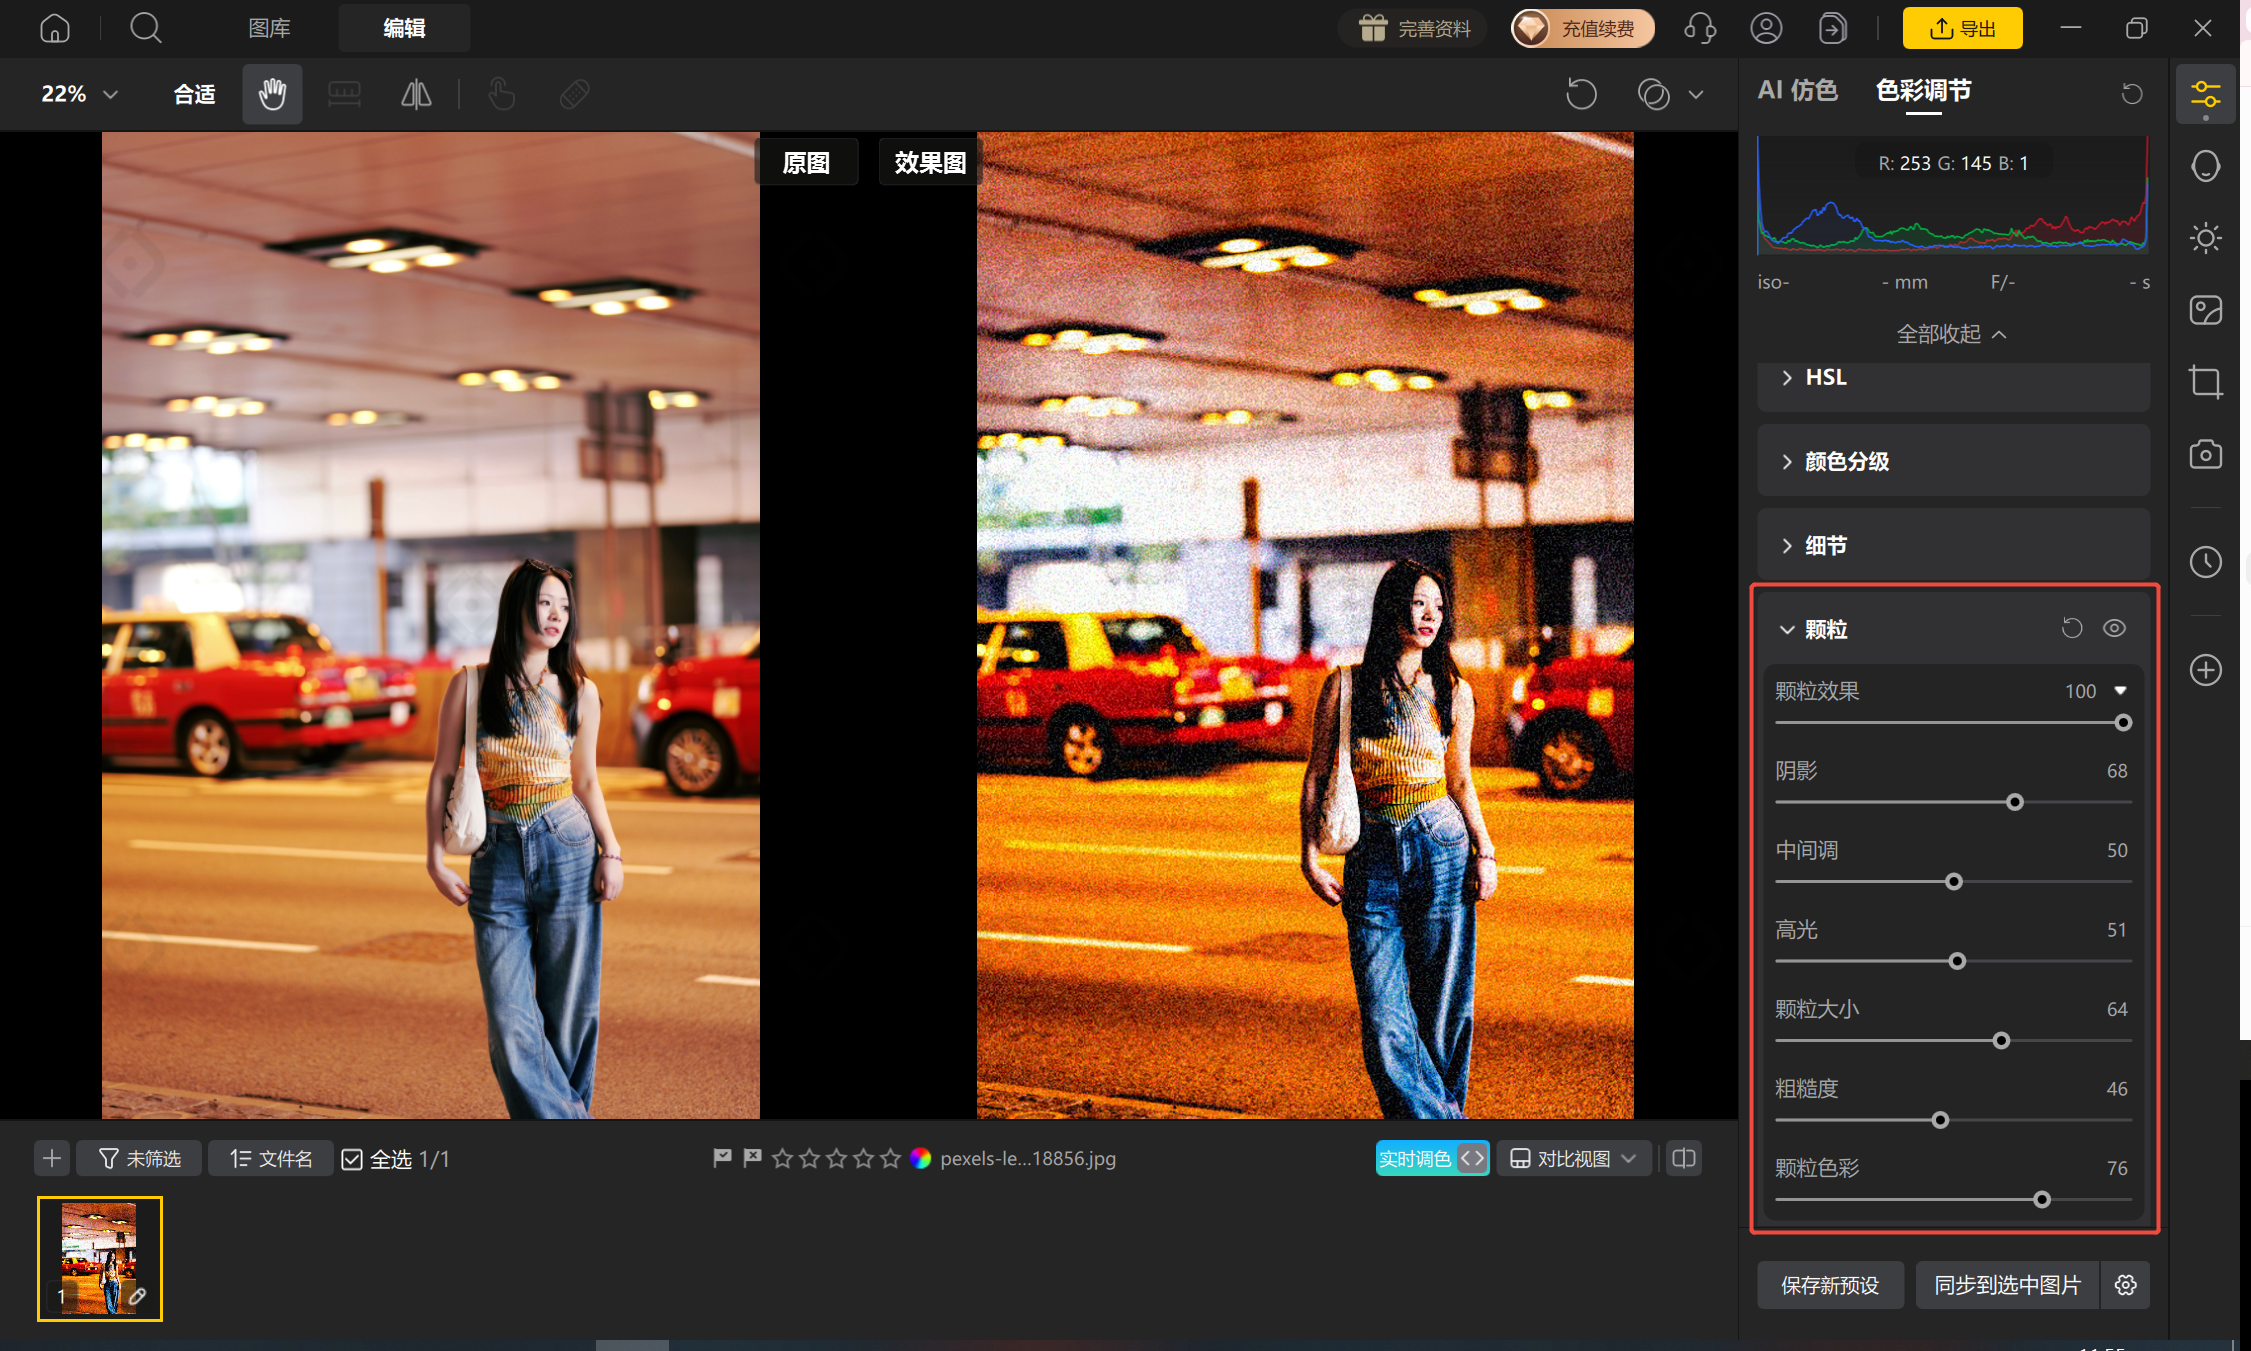Click the 阴影 slider handle
2251x1351 pixels.
pyautogui.click(x=2015, y=802)
